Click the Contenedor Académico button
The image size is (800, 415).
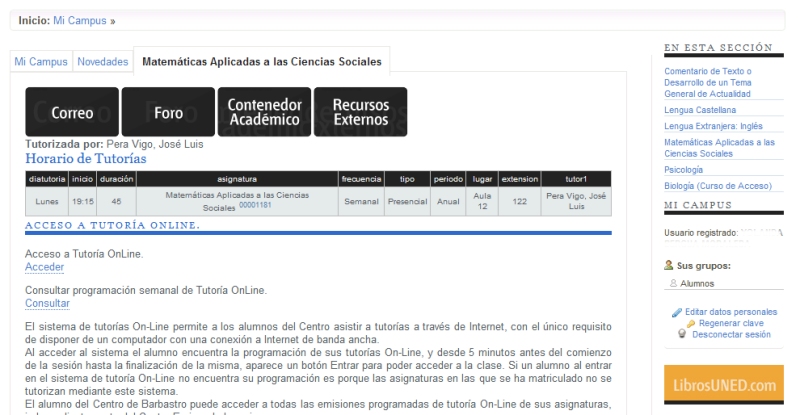(264, 112)
